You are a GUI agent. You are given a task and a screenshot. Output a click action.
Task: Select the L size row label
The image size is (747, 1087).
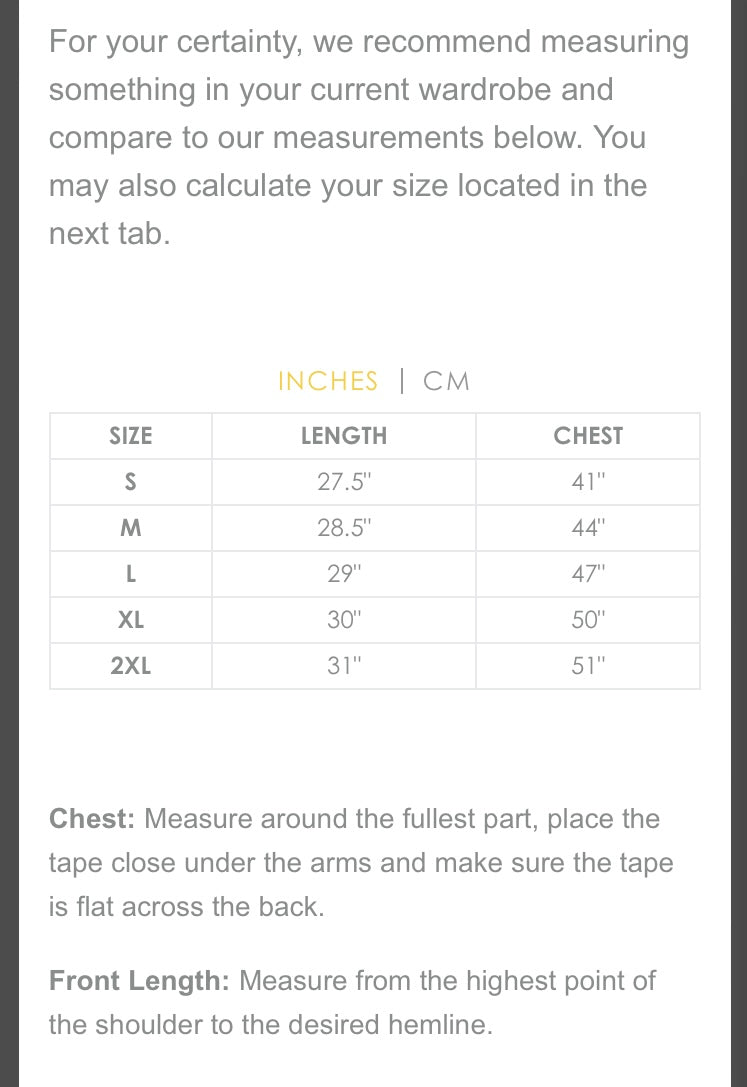tap(131, 574)
